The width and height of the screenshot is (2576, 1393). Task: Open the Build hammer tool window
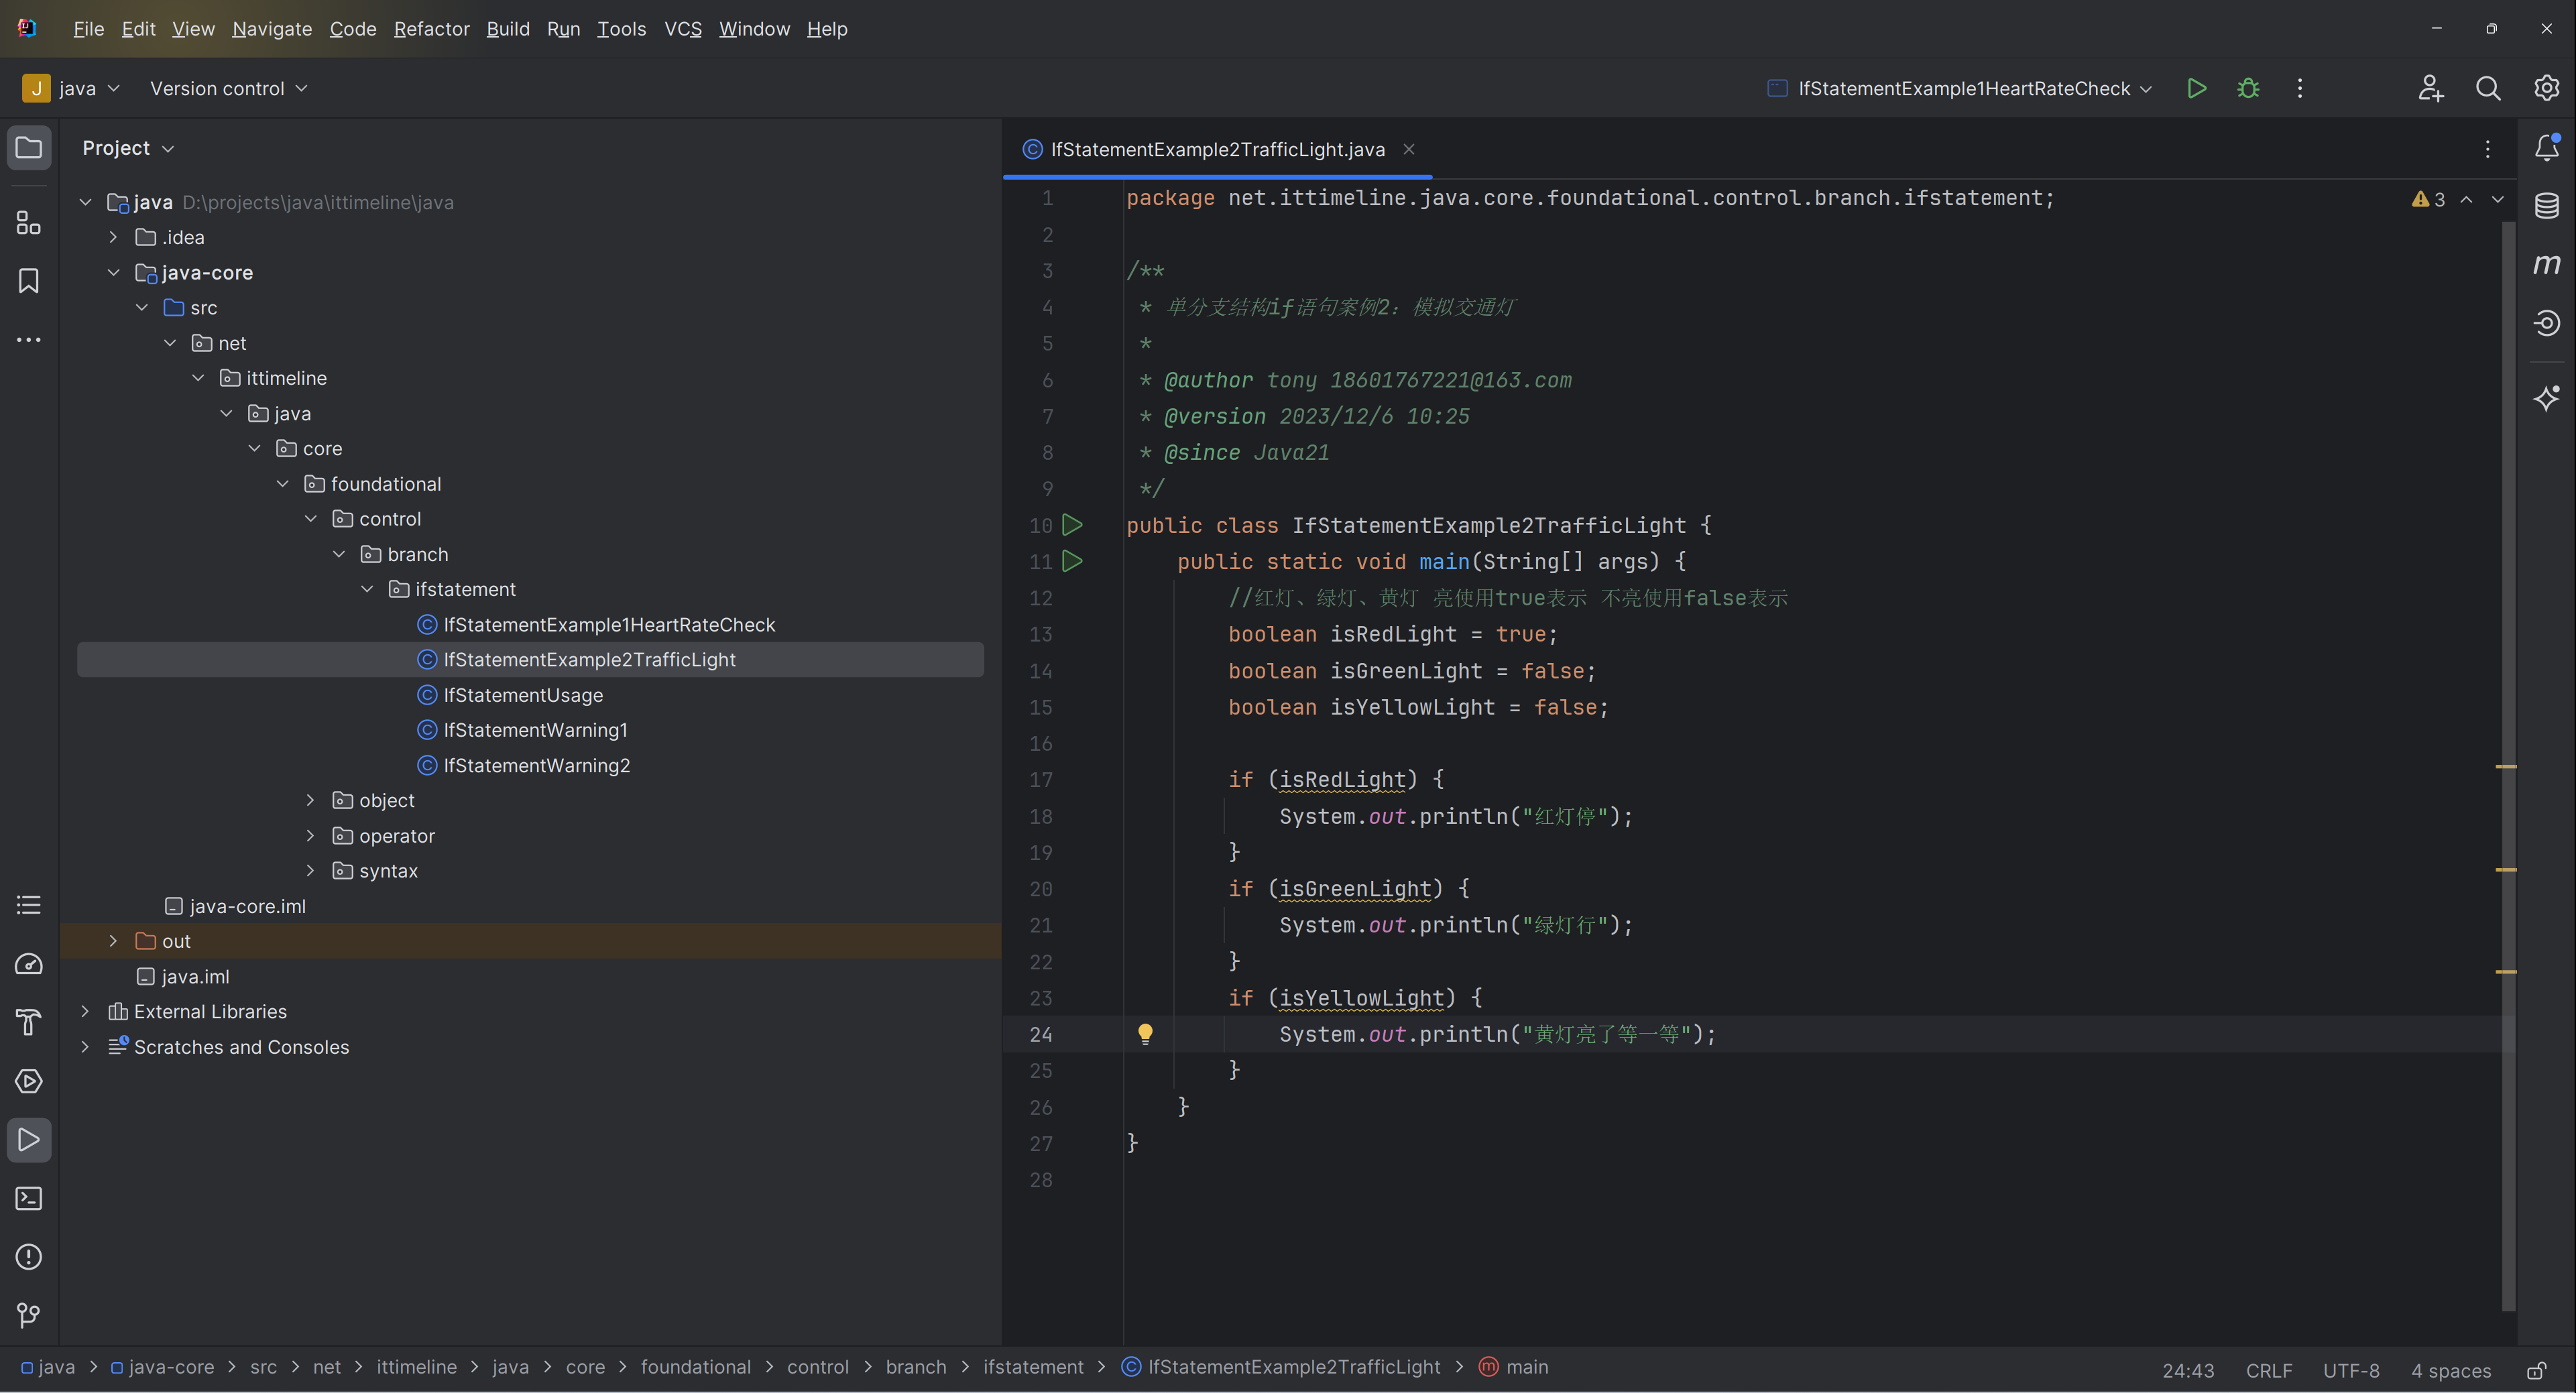29,1023
